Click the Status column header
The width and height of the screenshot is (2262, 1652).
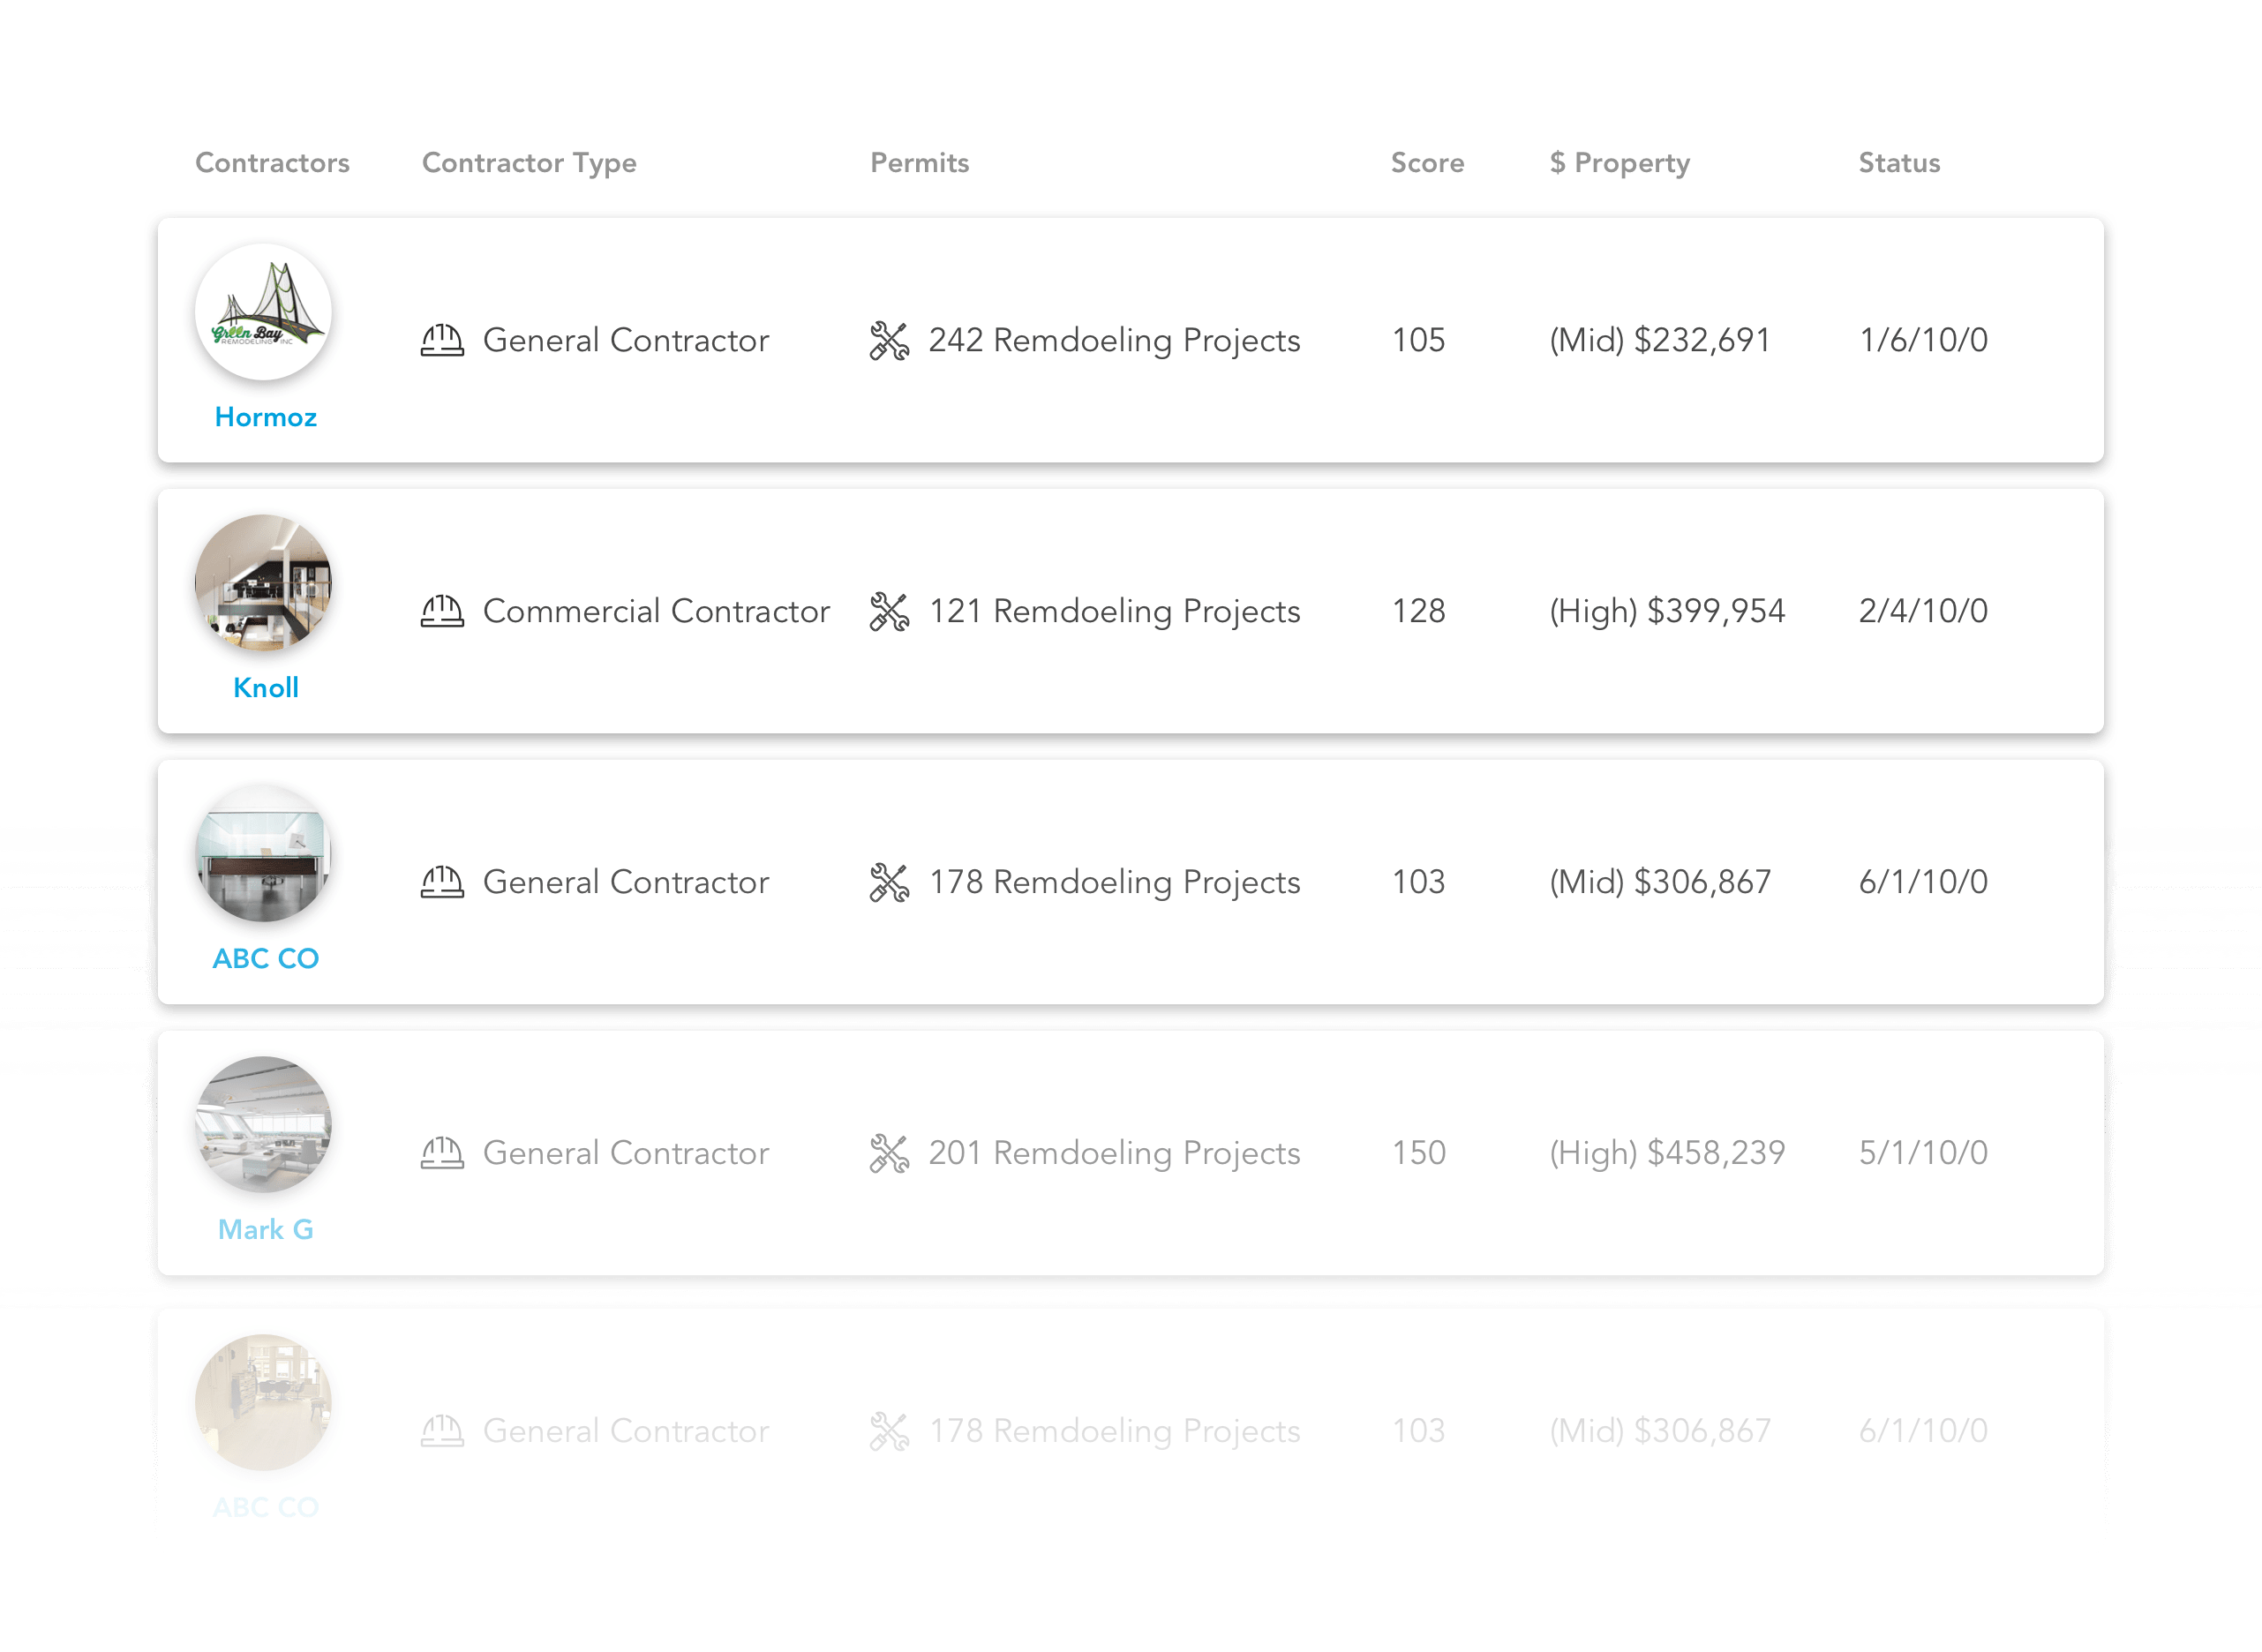pyautogui.click(x=1898, y=162)
